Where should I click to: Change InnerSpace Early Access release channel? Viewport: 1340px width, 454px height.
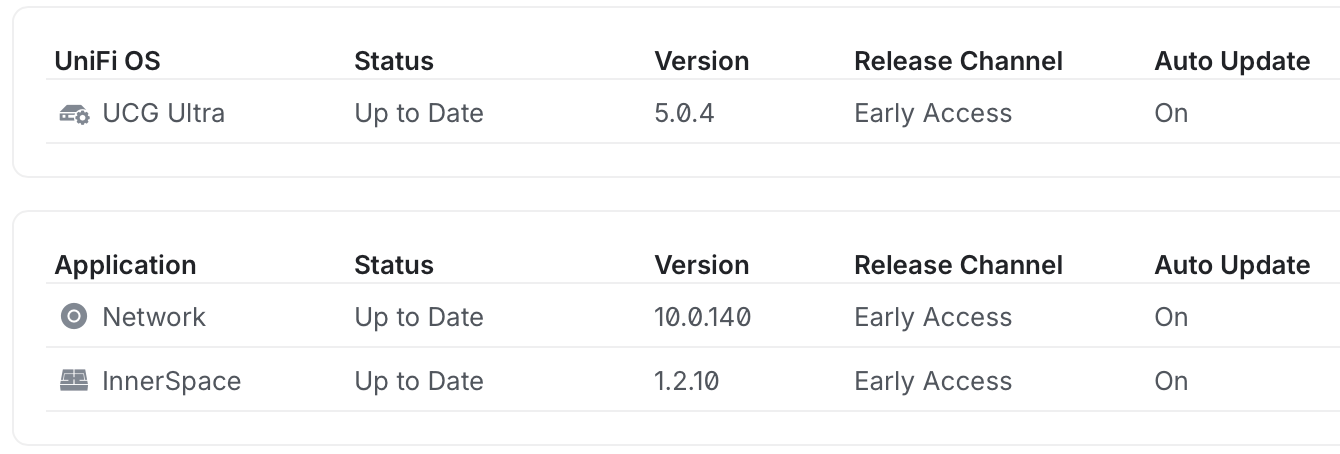click(932, 381)
